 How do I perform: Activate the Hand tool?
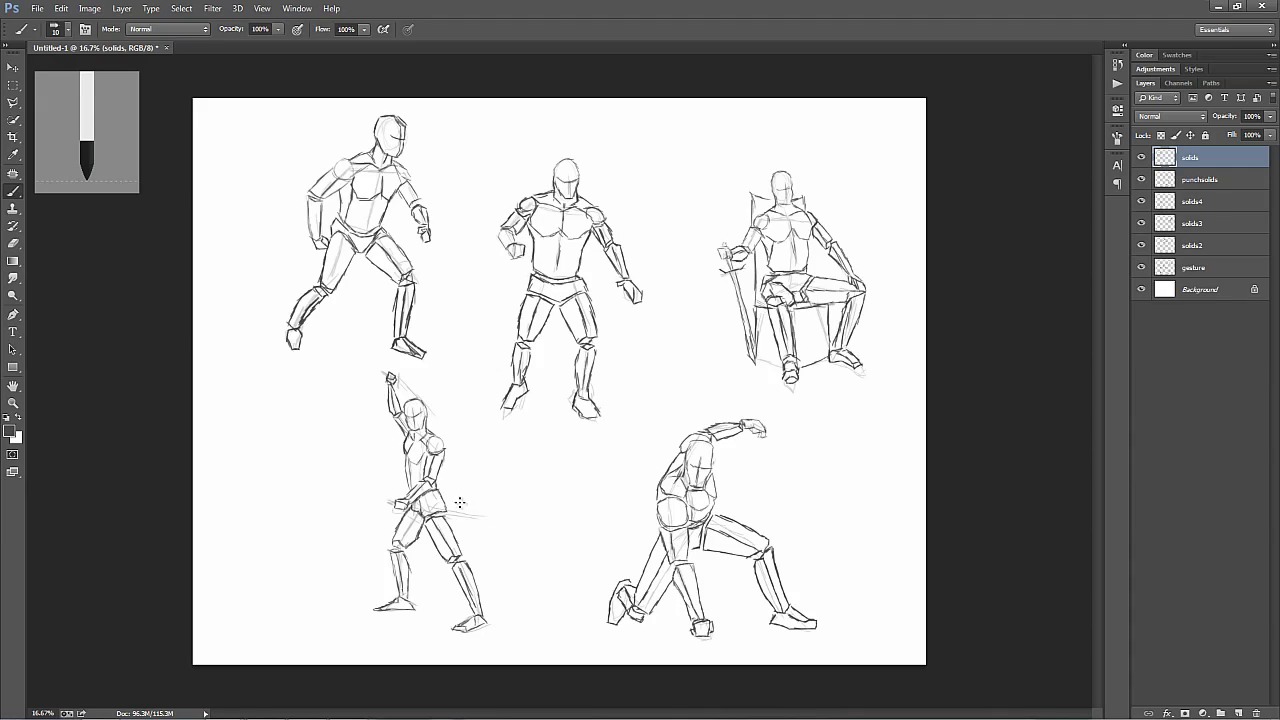point(13,386)
